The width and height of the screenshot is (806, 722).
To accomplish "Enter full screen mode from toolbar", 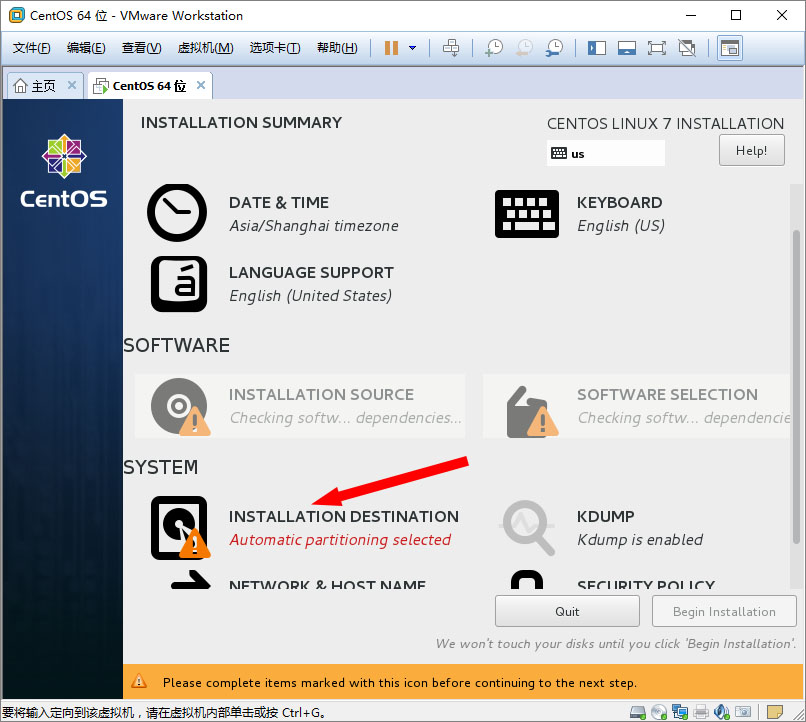I will coord(656,48).
